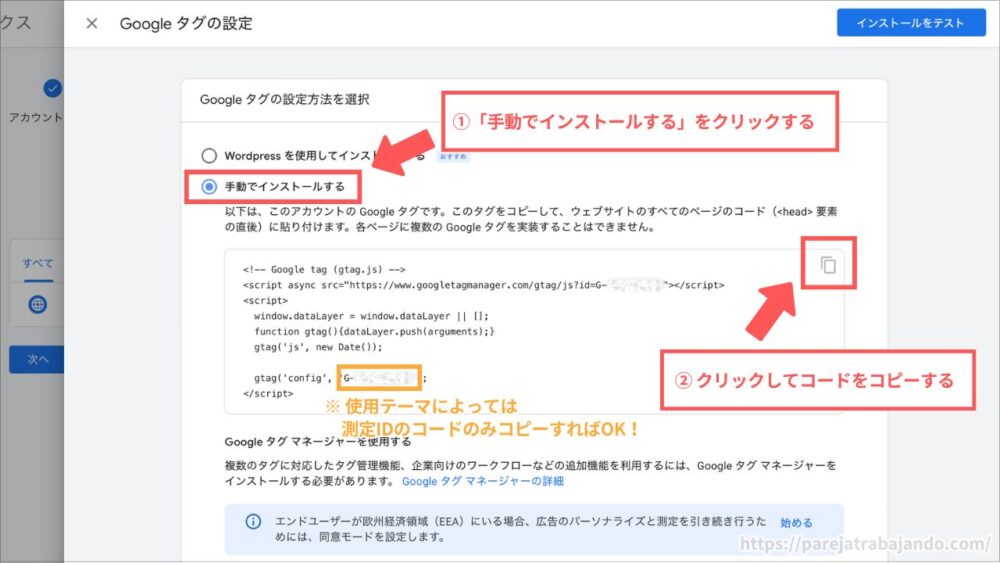Click the window.dataLayer code line
The height and width of the screenshot is (563, 1000).
pyautogui.click(x=371, y=316)
